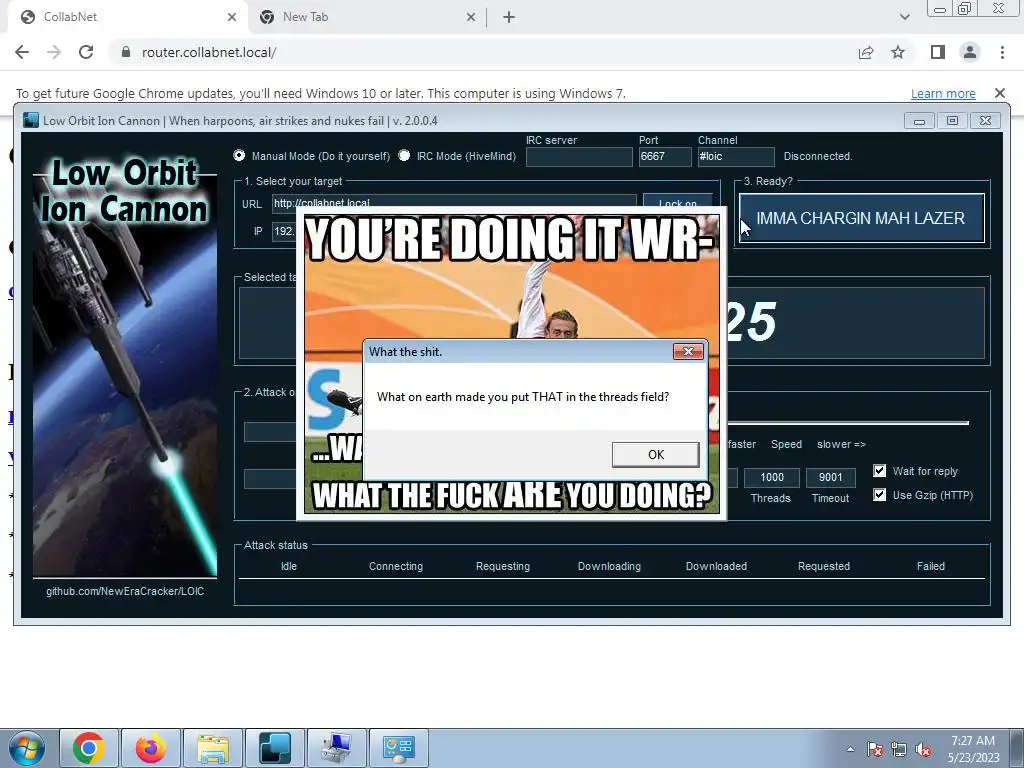Toggle the Wait for reply checkbox
Viewport: 1024px width, 768px height.
click(x=880, y=471)
